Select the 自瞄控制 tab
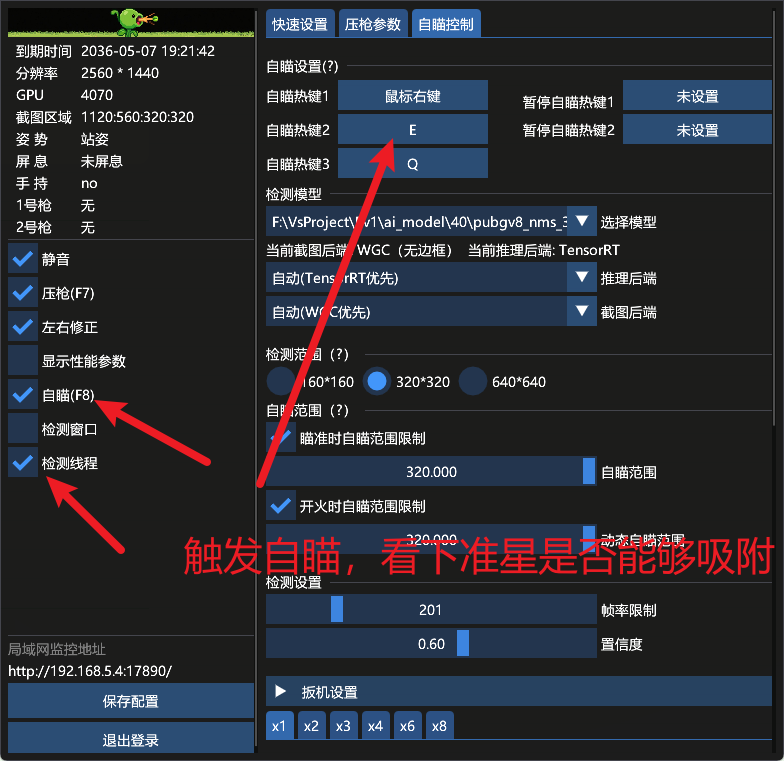Screen dimensions: 784x761 tap(446, 24)
